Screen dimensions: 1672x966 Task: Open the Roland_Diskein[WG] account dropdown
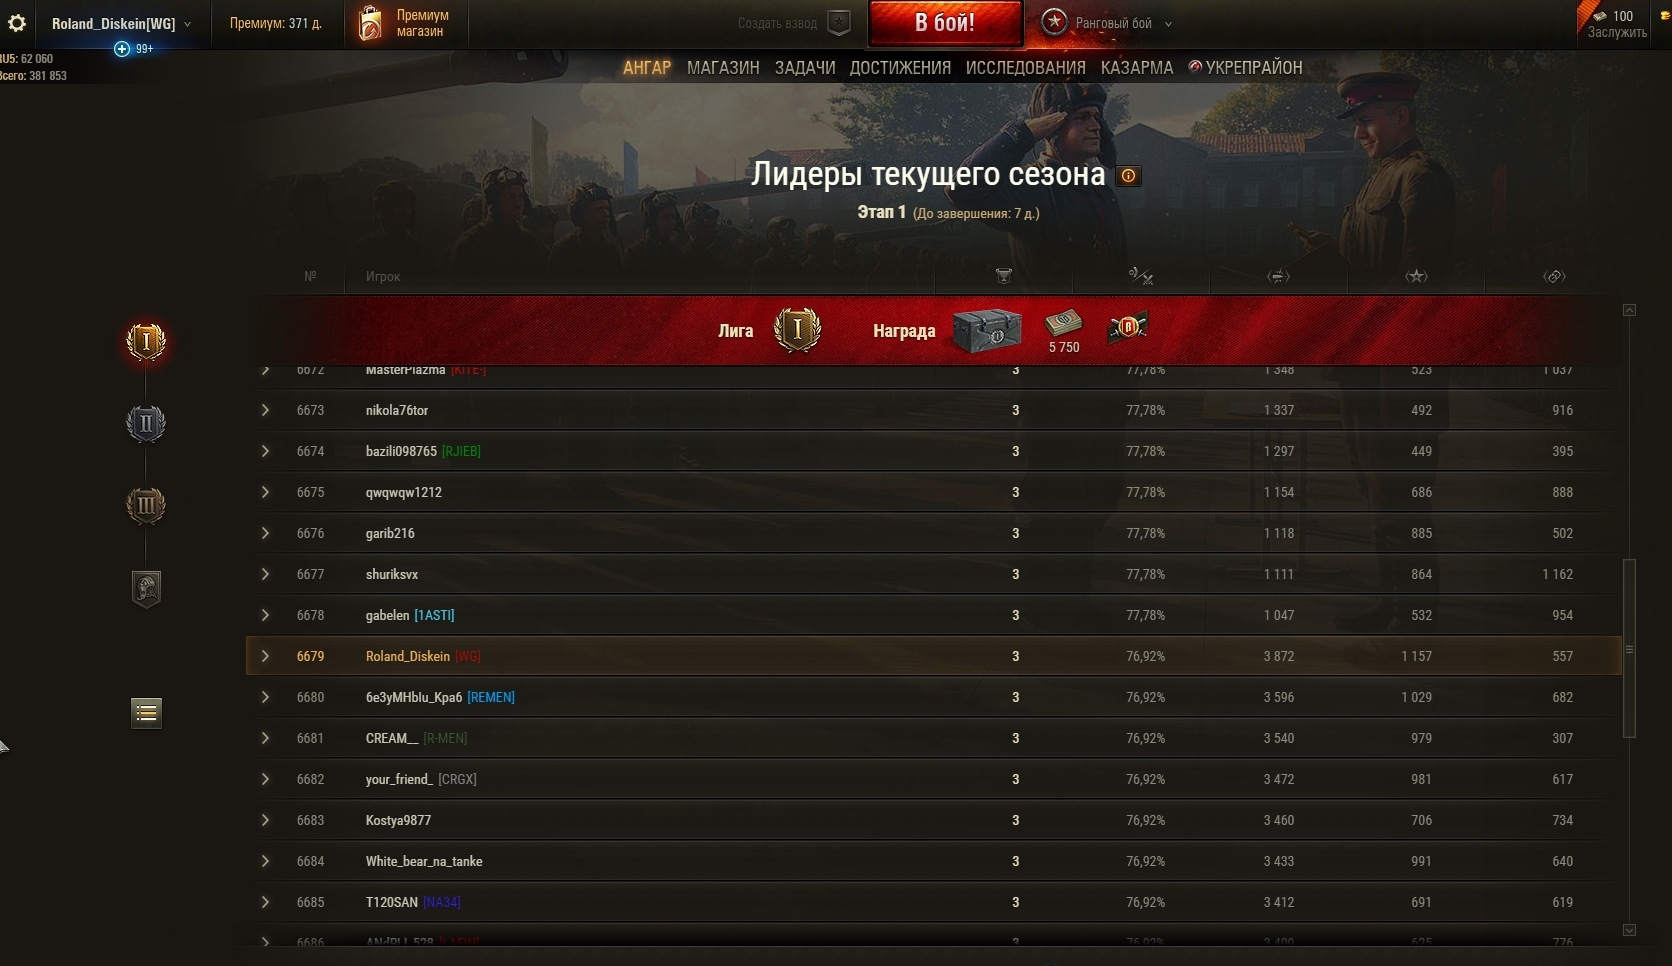click(x=121, y=23)
